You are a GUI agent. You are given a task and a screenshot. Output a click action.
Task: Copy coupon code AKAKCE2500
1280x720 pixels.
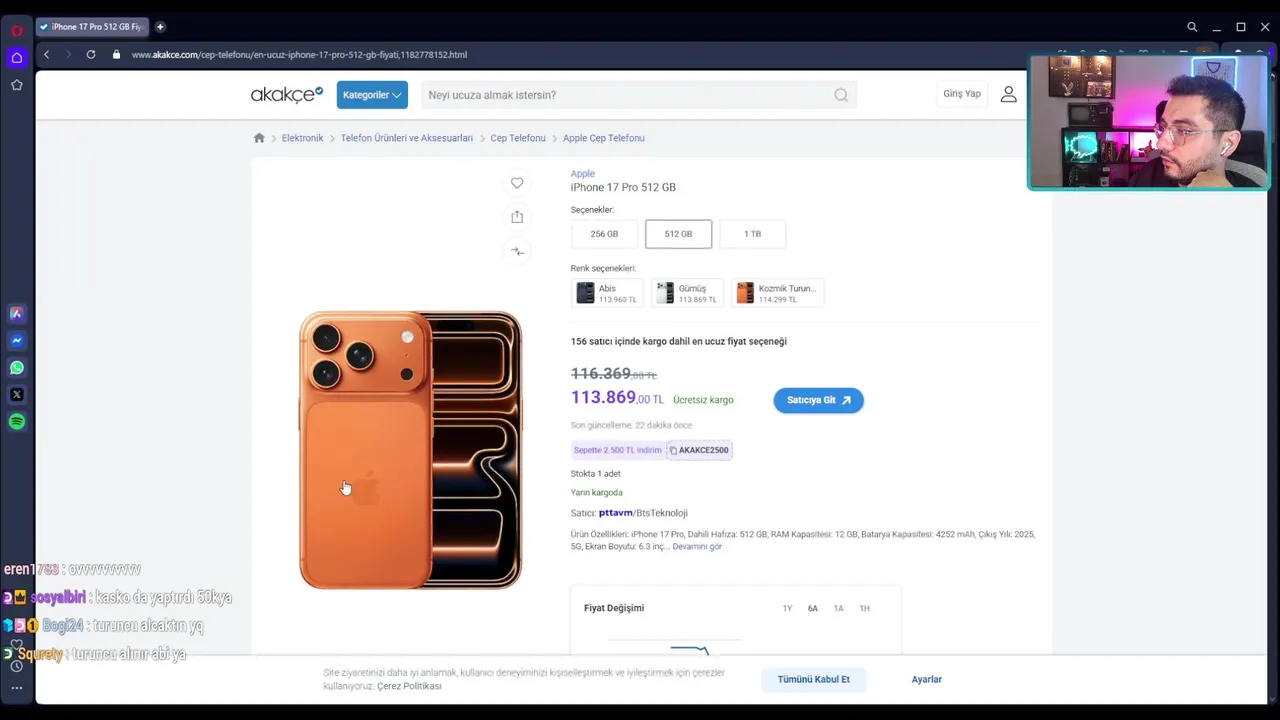point(700,450)
